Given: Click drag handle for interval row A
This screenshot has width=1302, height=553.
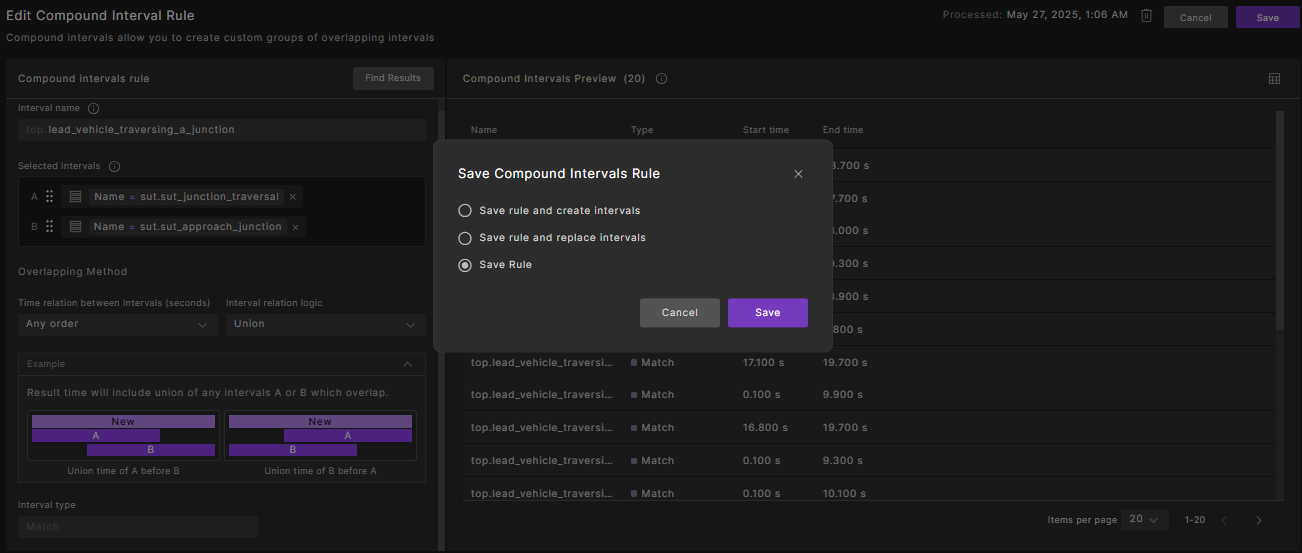Looking at the screenshot, I should click(49, 197).
